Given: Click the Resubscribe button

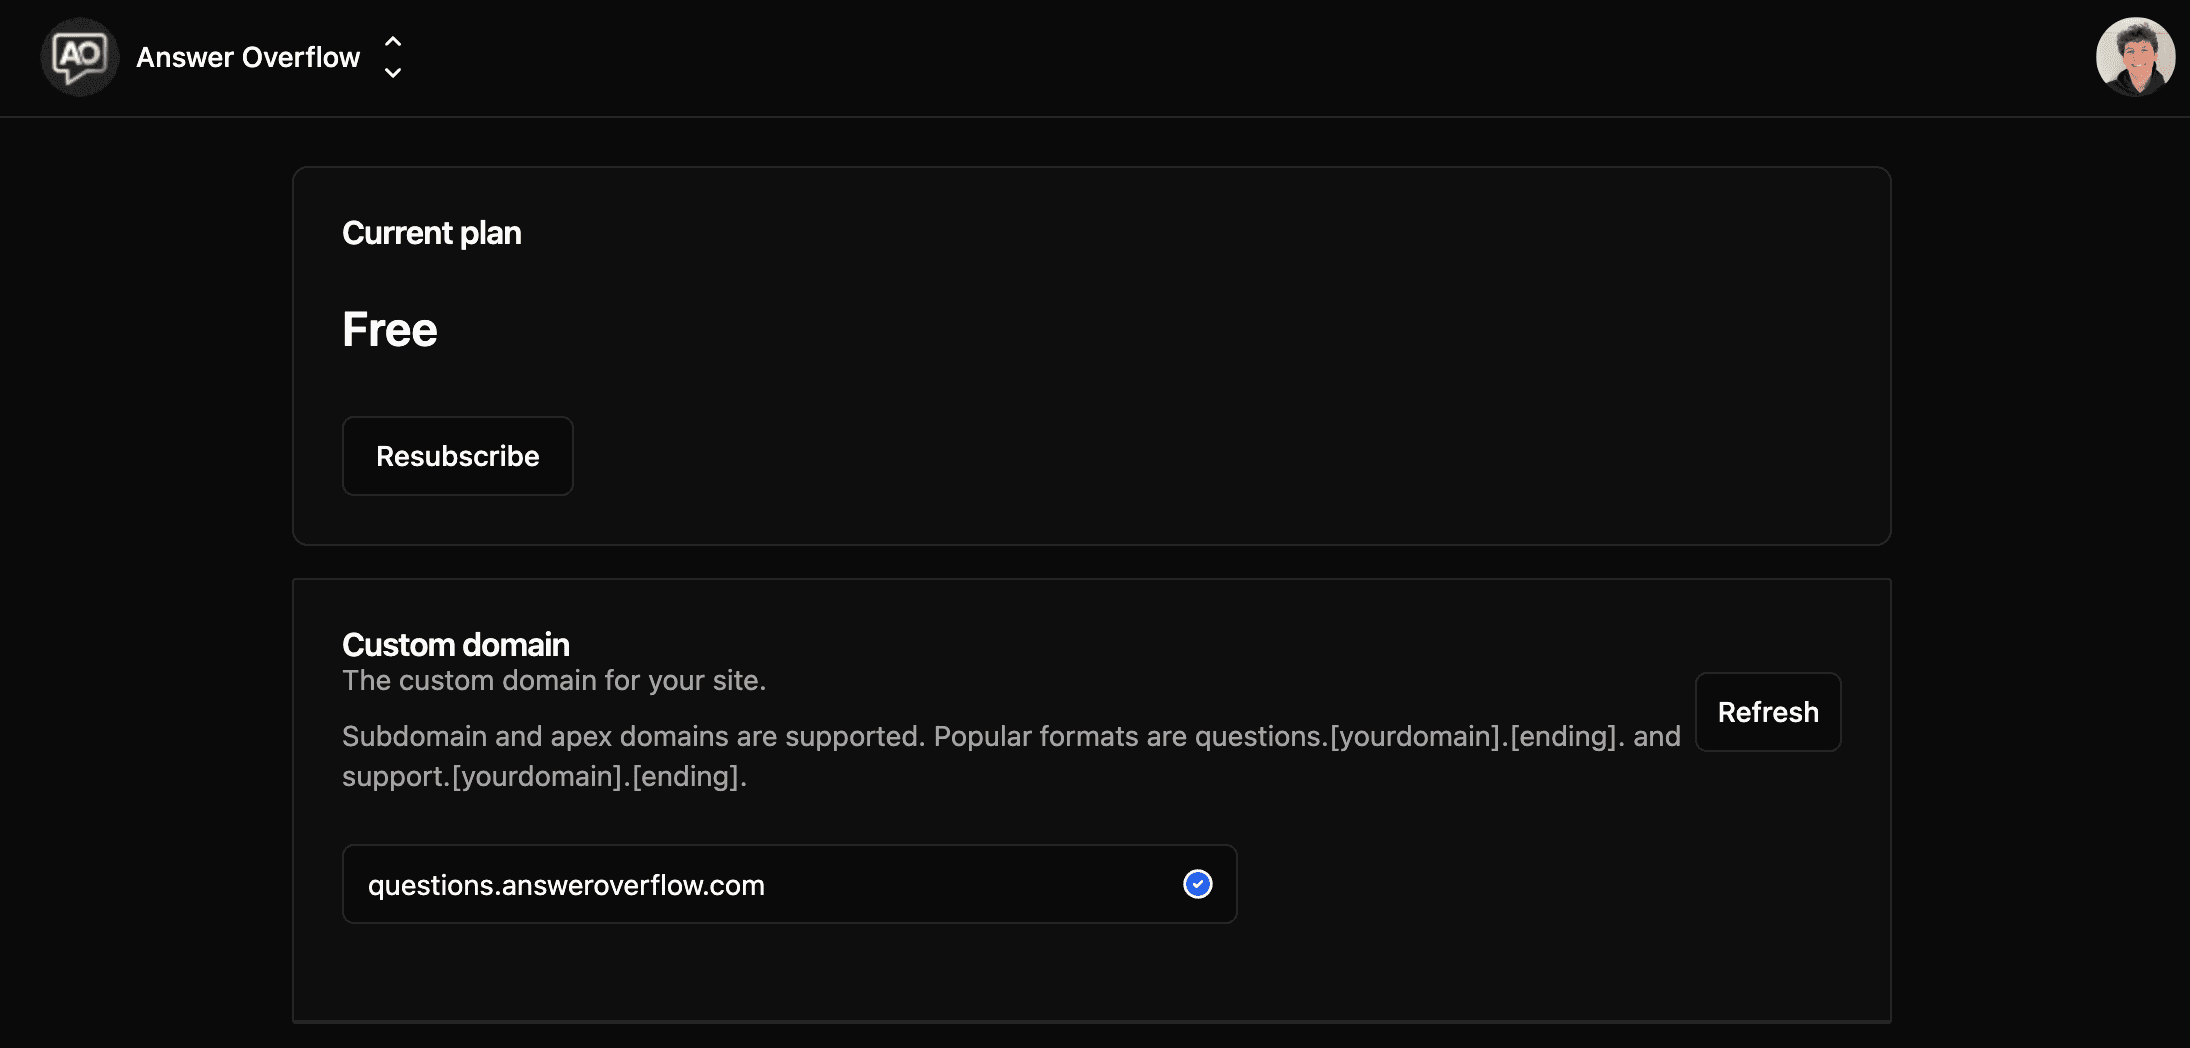Looking at the screenshot, I should click(457, 456).
